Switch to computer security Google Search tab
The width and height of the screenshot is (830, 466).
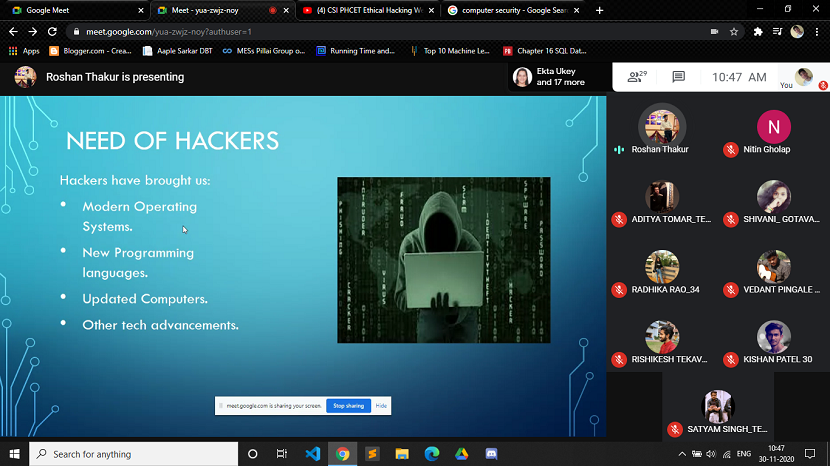tap(512, 10)
